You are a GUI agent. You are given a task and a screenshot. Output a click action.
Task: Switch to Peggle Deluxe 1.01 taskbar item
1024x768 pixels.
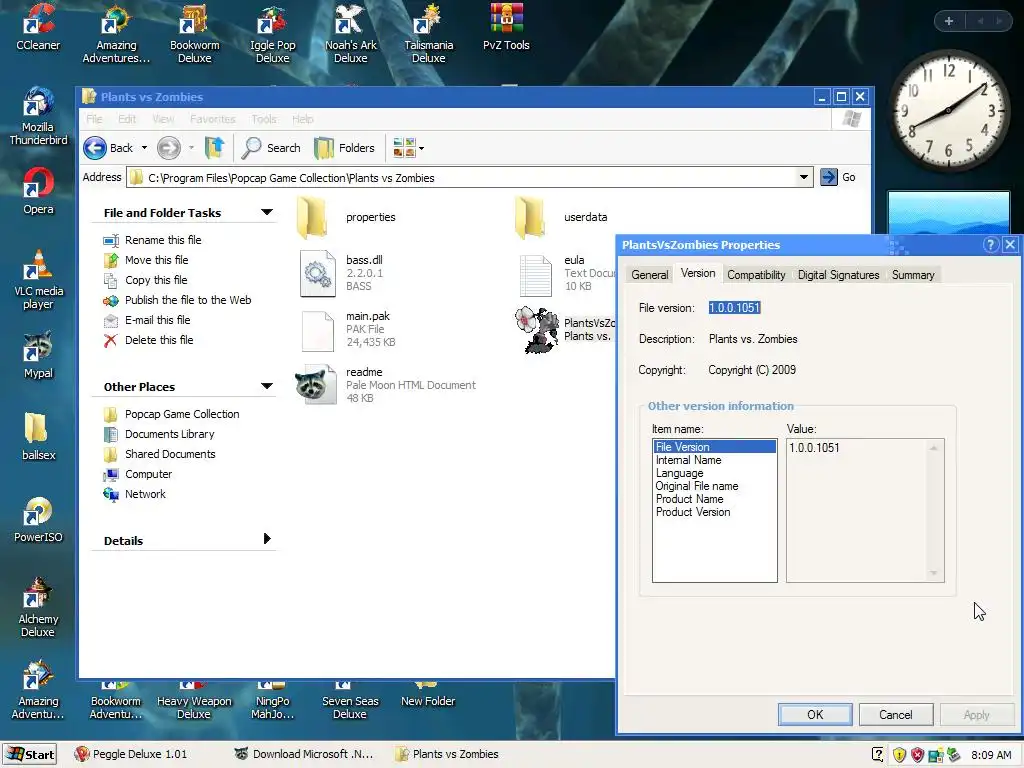(131, 754)
